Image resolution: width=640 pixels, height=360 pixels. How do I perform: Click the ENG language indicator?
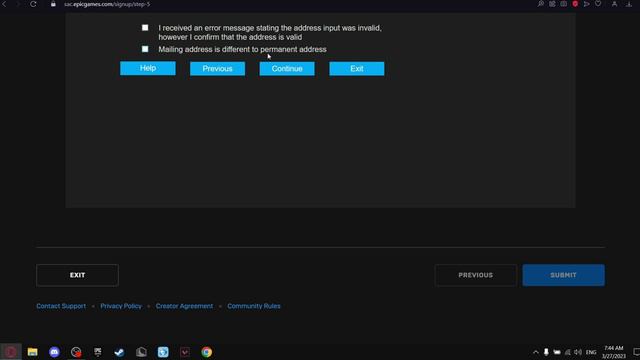click(591, 352)
